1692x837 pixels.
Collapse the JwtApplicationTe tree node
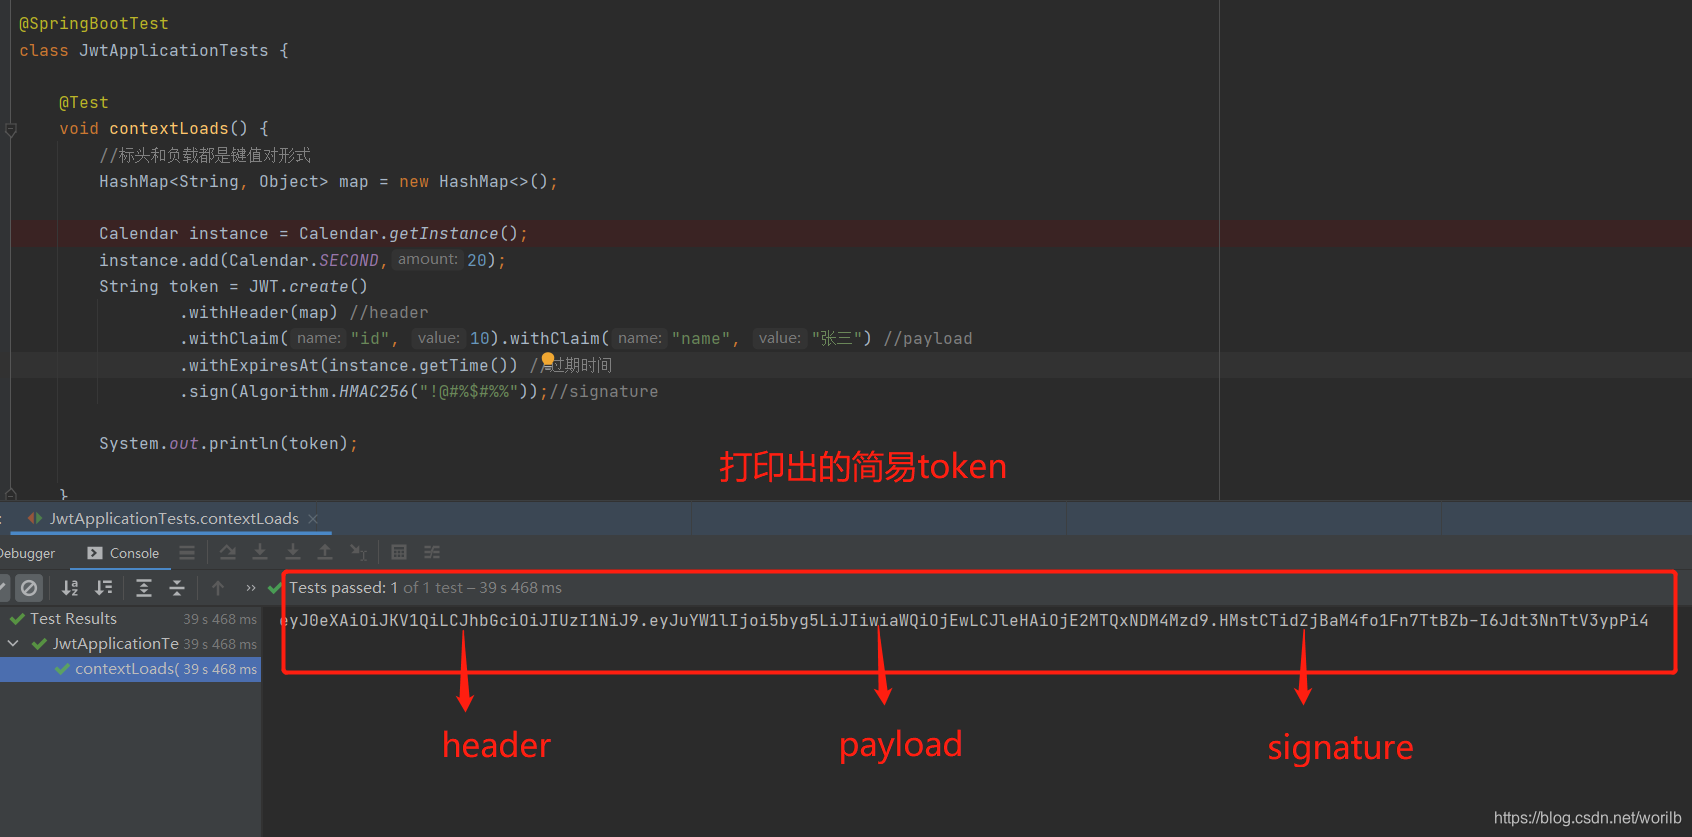pos(13,644)
